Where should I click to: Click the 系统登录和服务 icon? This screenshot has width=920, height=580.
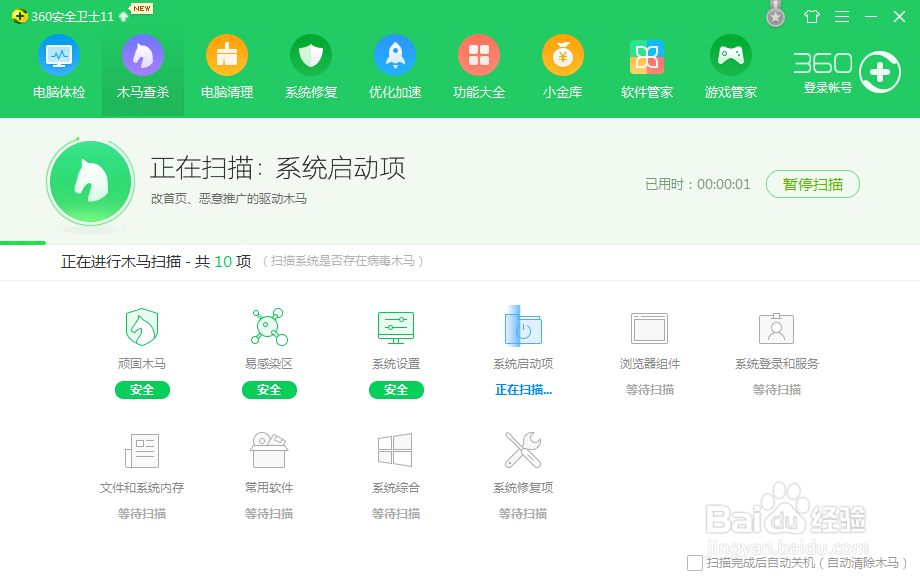[x=777, y=329]
